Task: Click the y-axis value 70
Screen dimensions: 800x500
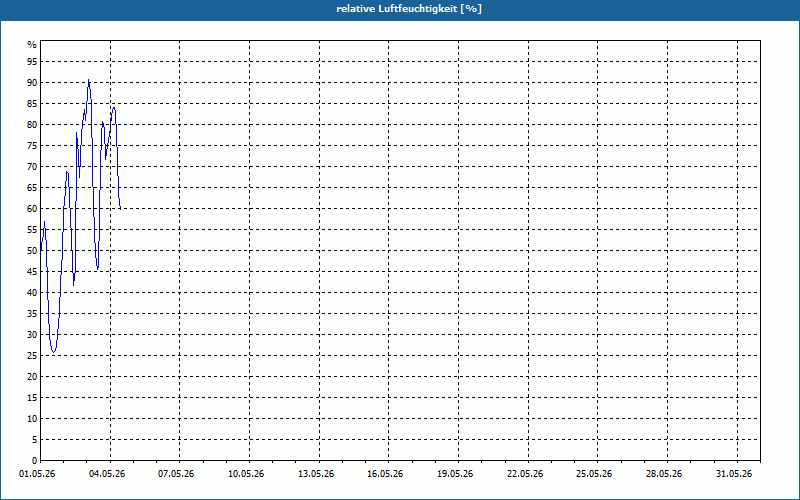Action: coord(32,166)
